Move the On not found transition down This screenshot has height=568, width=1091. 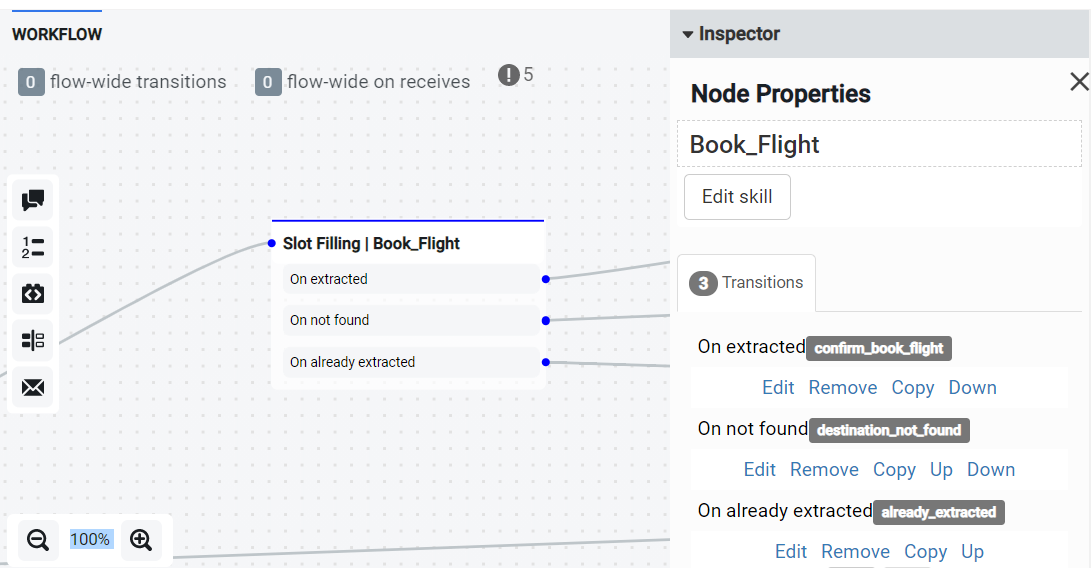pos(991,470)
